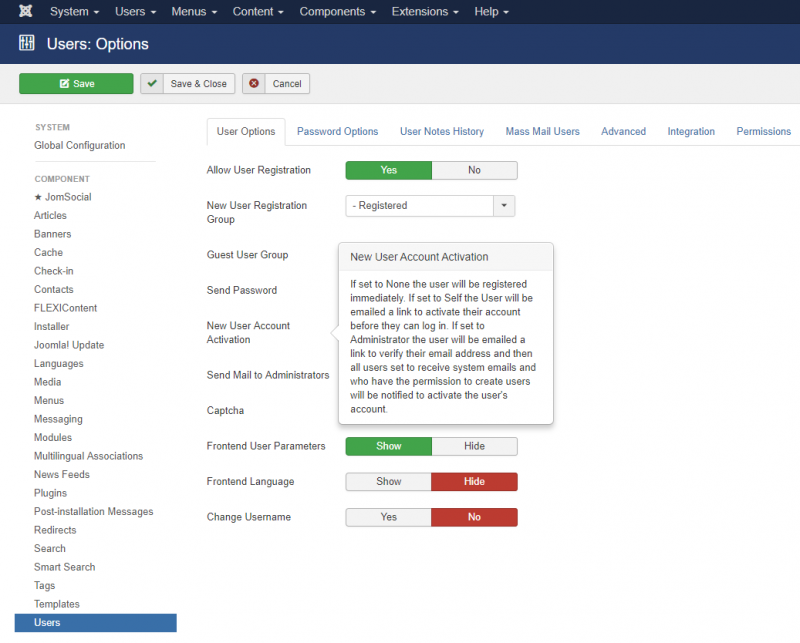
Task: Expand the Extensions menu
Action: coord(427,12)
